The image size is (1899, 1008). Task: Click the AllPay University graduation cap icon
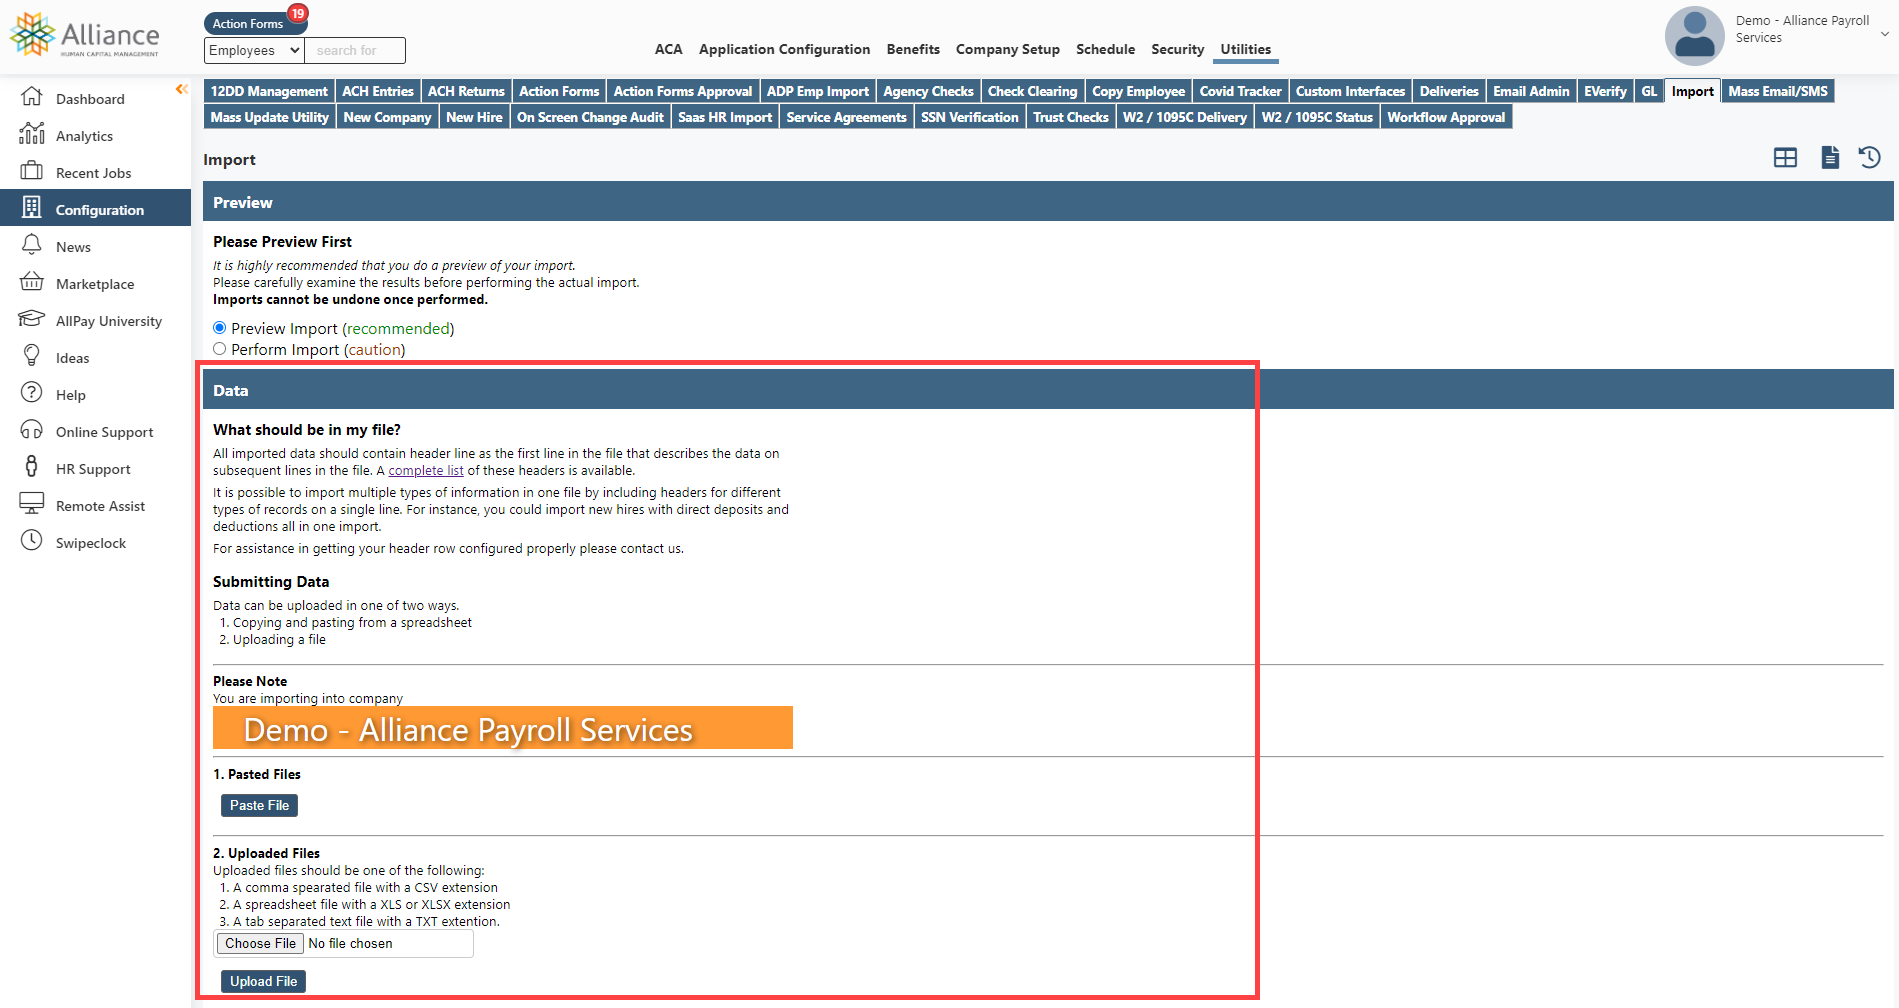(x=32, y=319)
